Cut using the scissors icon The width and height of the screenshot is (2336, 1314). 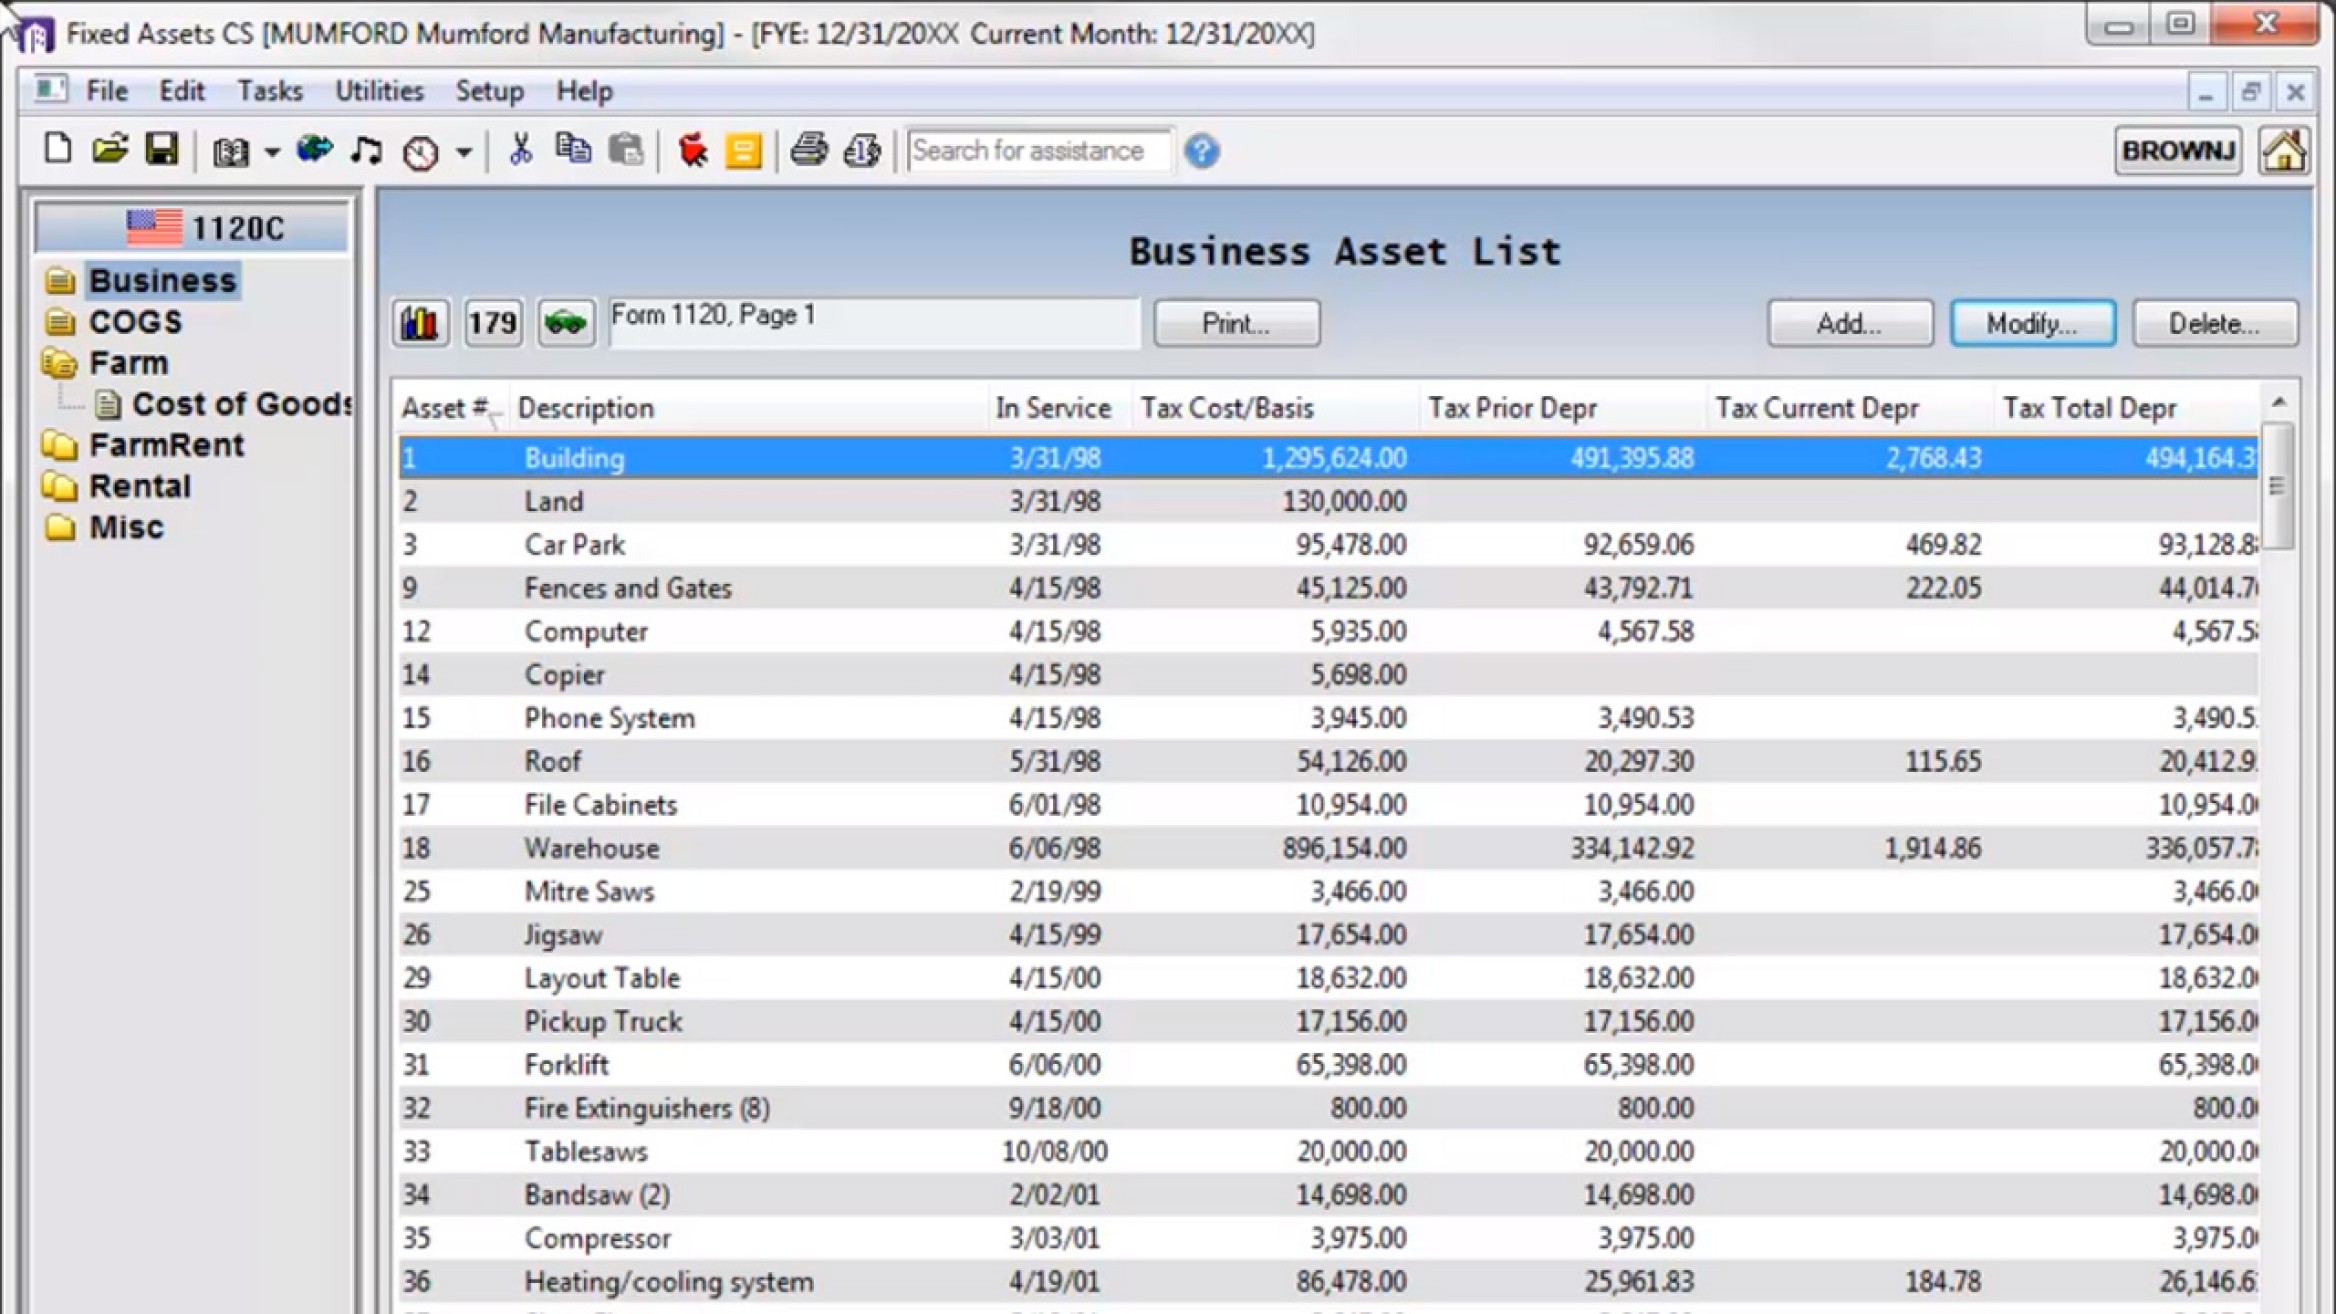tap(521, 149)
